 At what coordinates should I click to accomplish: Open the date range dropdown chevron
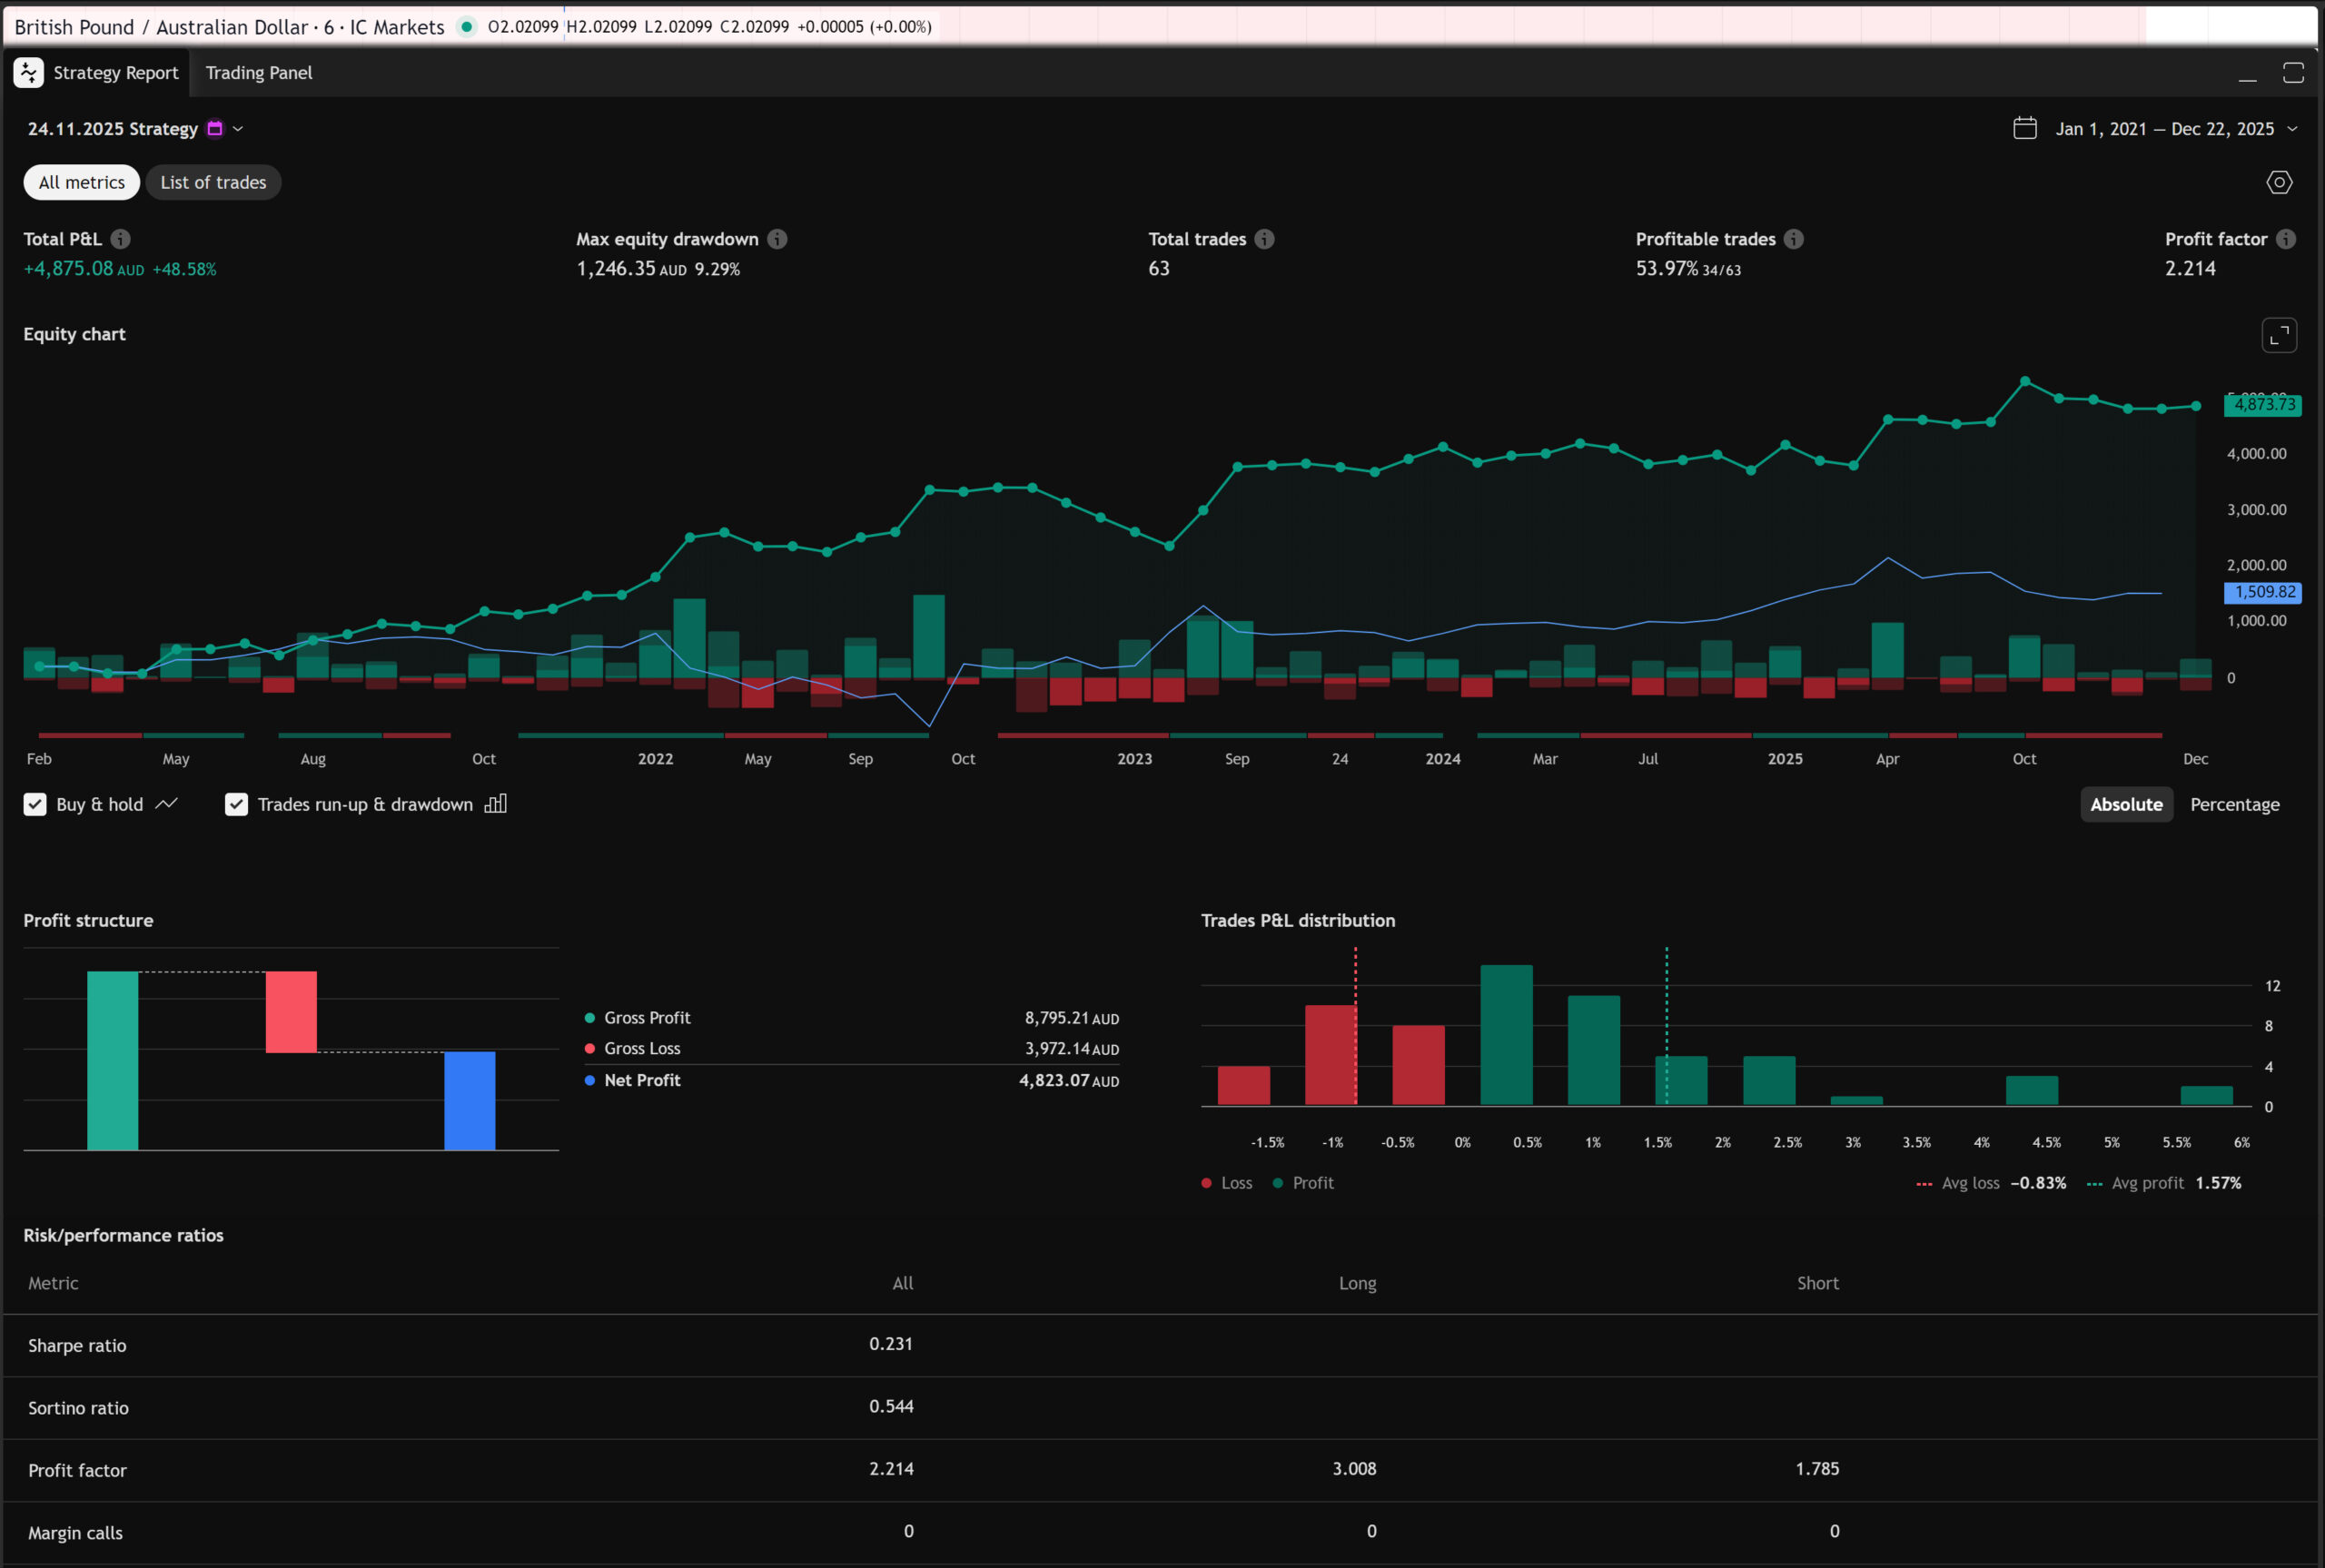click(x=2292, y=129)
